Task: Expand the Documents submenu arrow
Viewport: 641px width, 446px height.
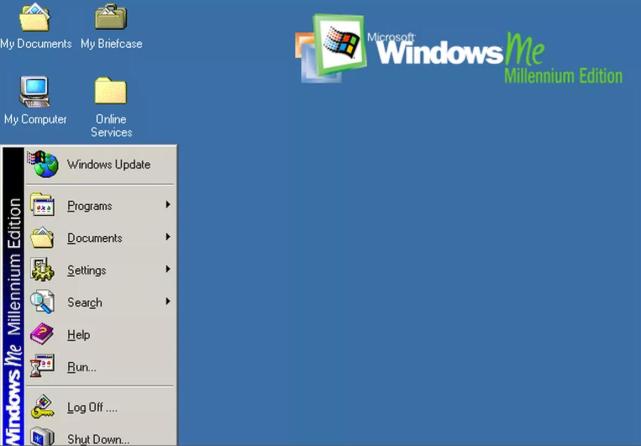Action: (168, 237)
